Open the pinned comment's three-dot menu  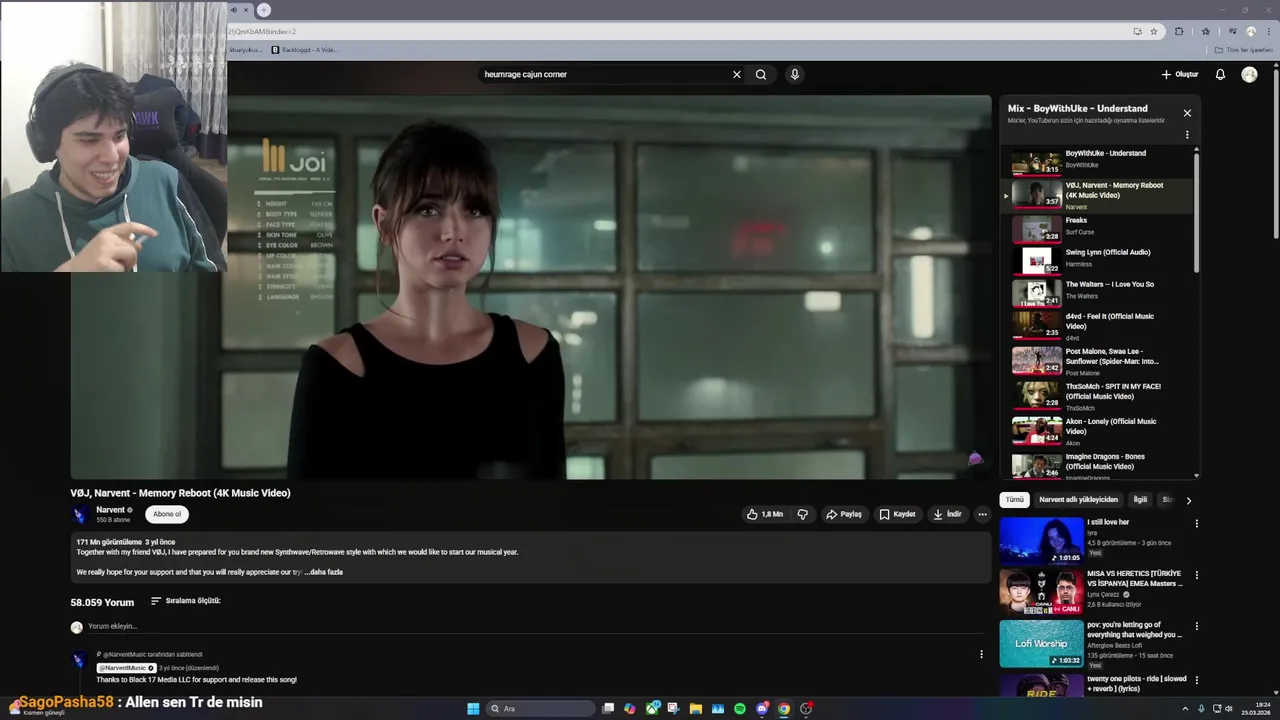(981, 655)
